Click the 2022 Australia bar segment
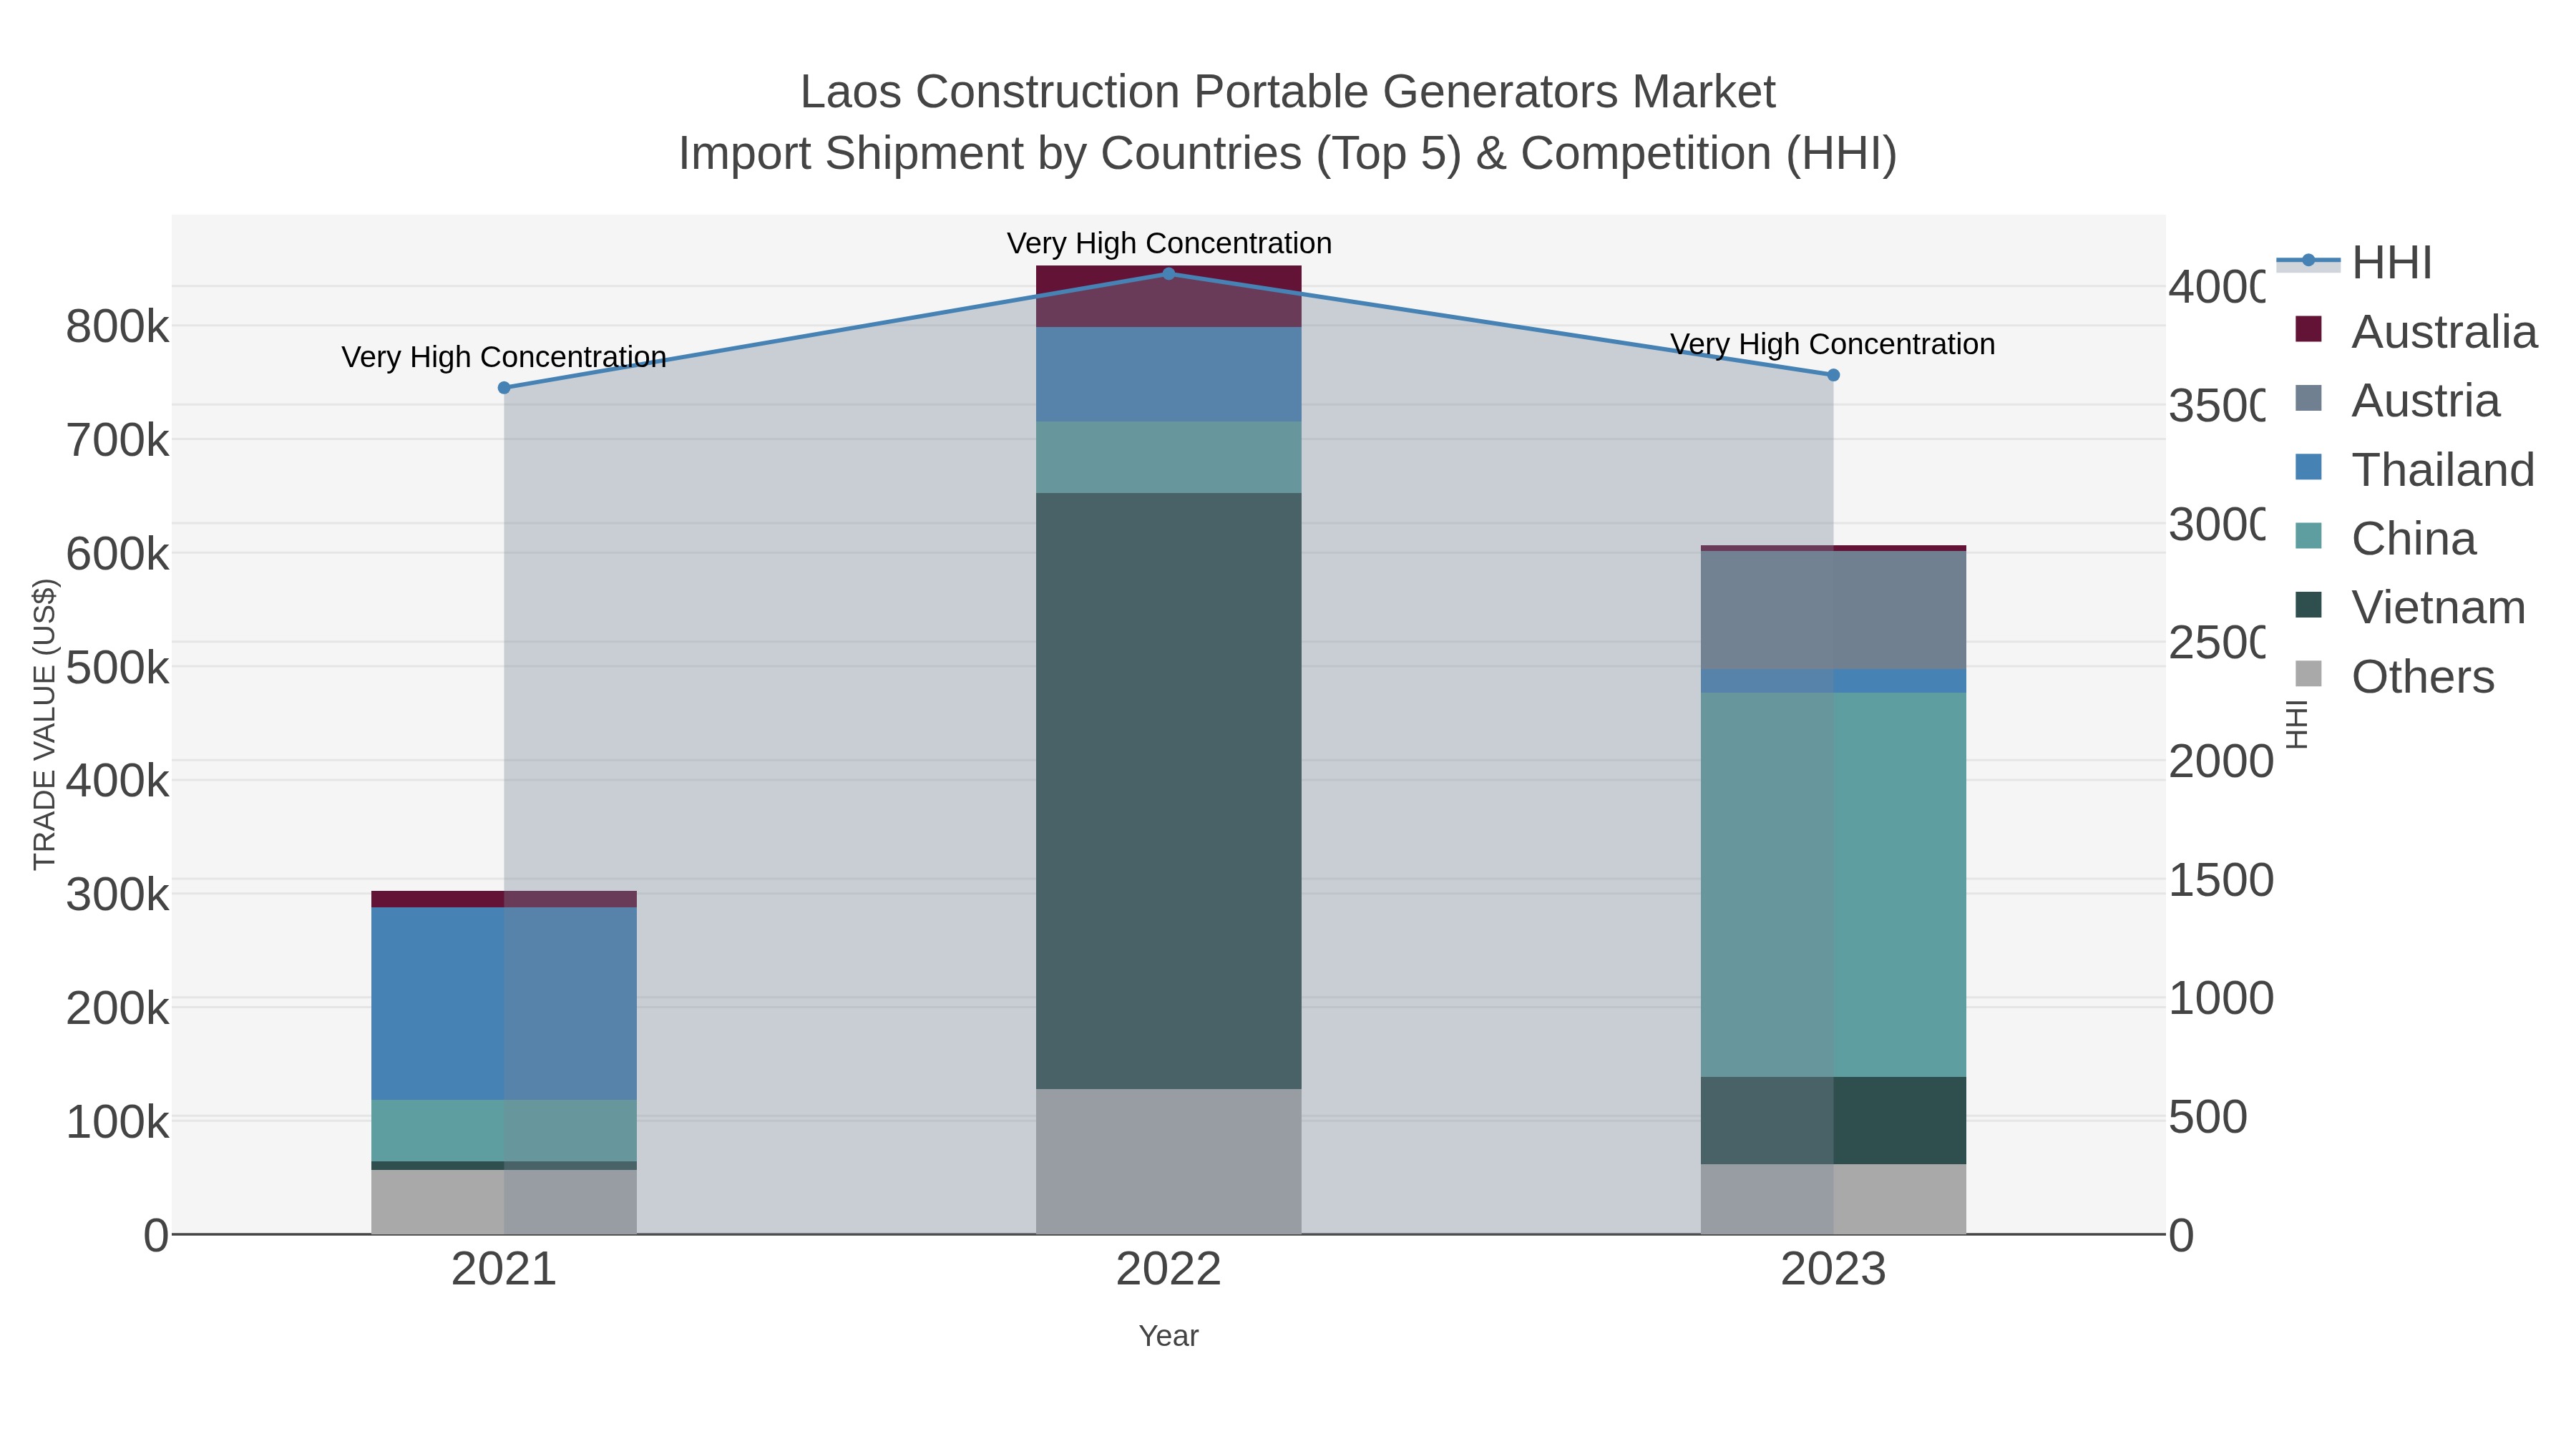Screen dimensions: 2576x1449 1168,296
